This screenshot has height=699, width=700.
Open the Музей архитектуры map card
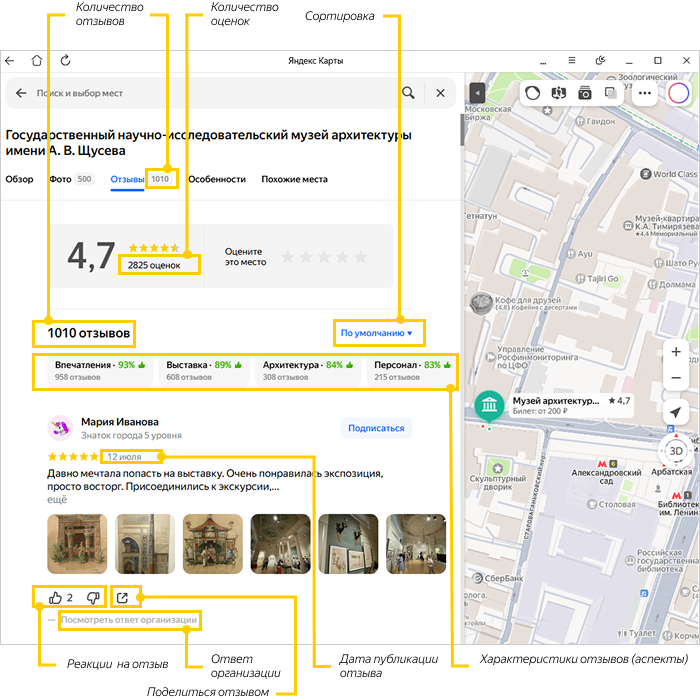click(571, 405)
